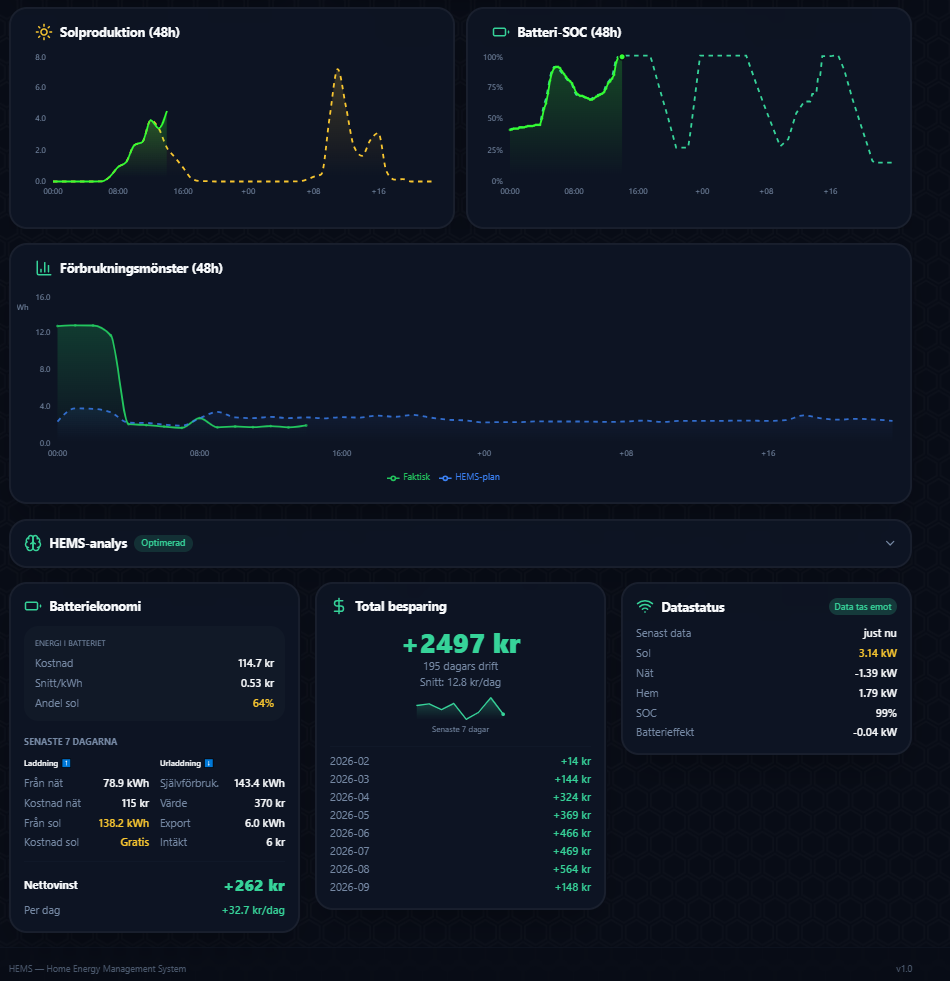Viewport: 950px width, 981px height.
Task: Select the '+32.7 kr/dag' per-day value
Action: tap(253, 910)
